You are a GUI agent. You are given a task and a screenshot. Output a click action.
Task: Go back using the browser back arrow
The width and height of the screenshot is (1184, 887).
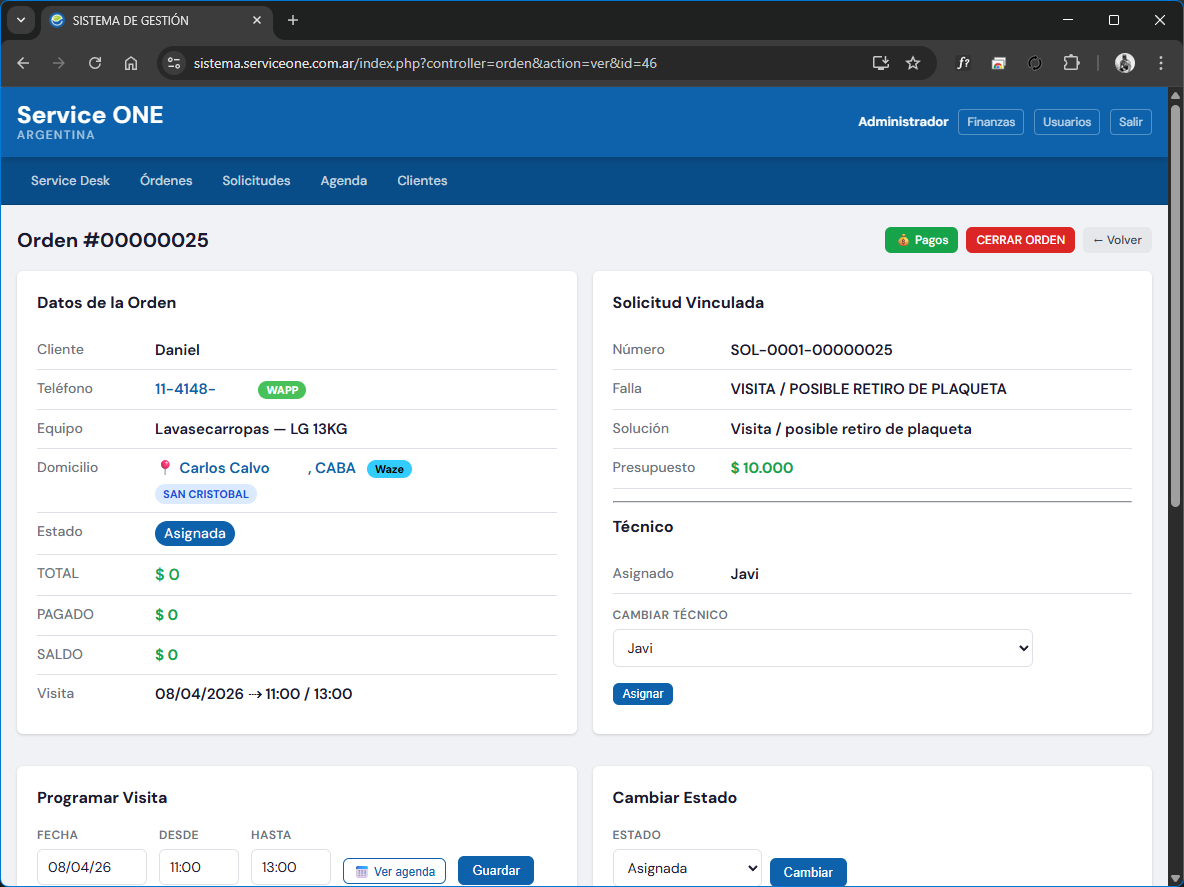(23, 63)
